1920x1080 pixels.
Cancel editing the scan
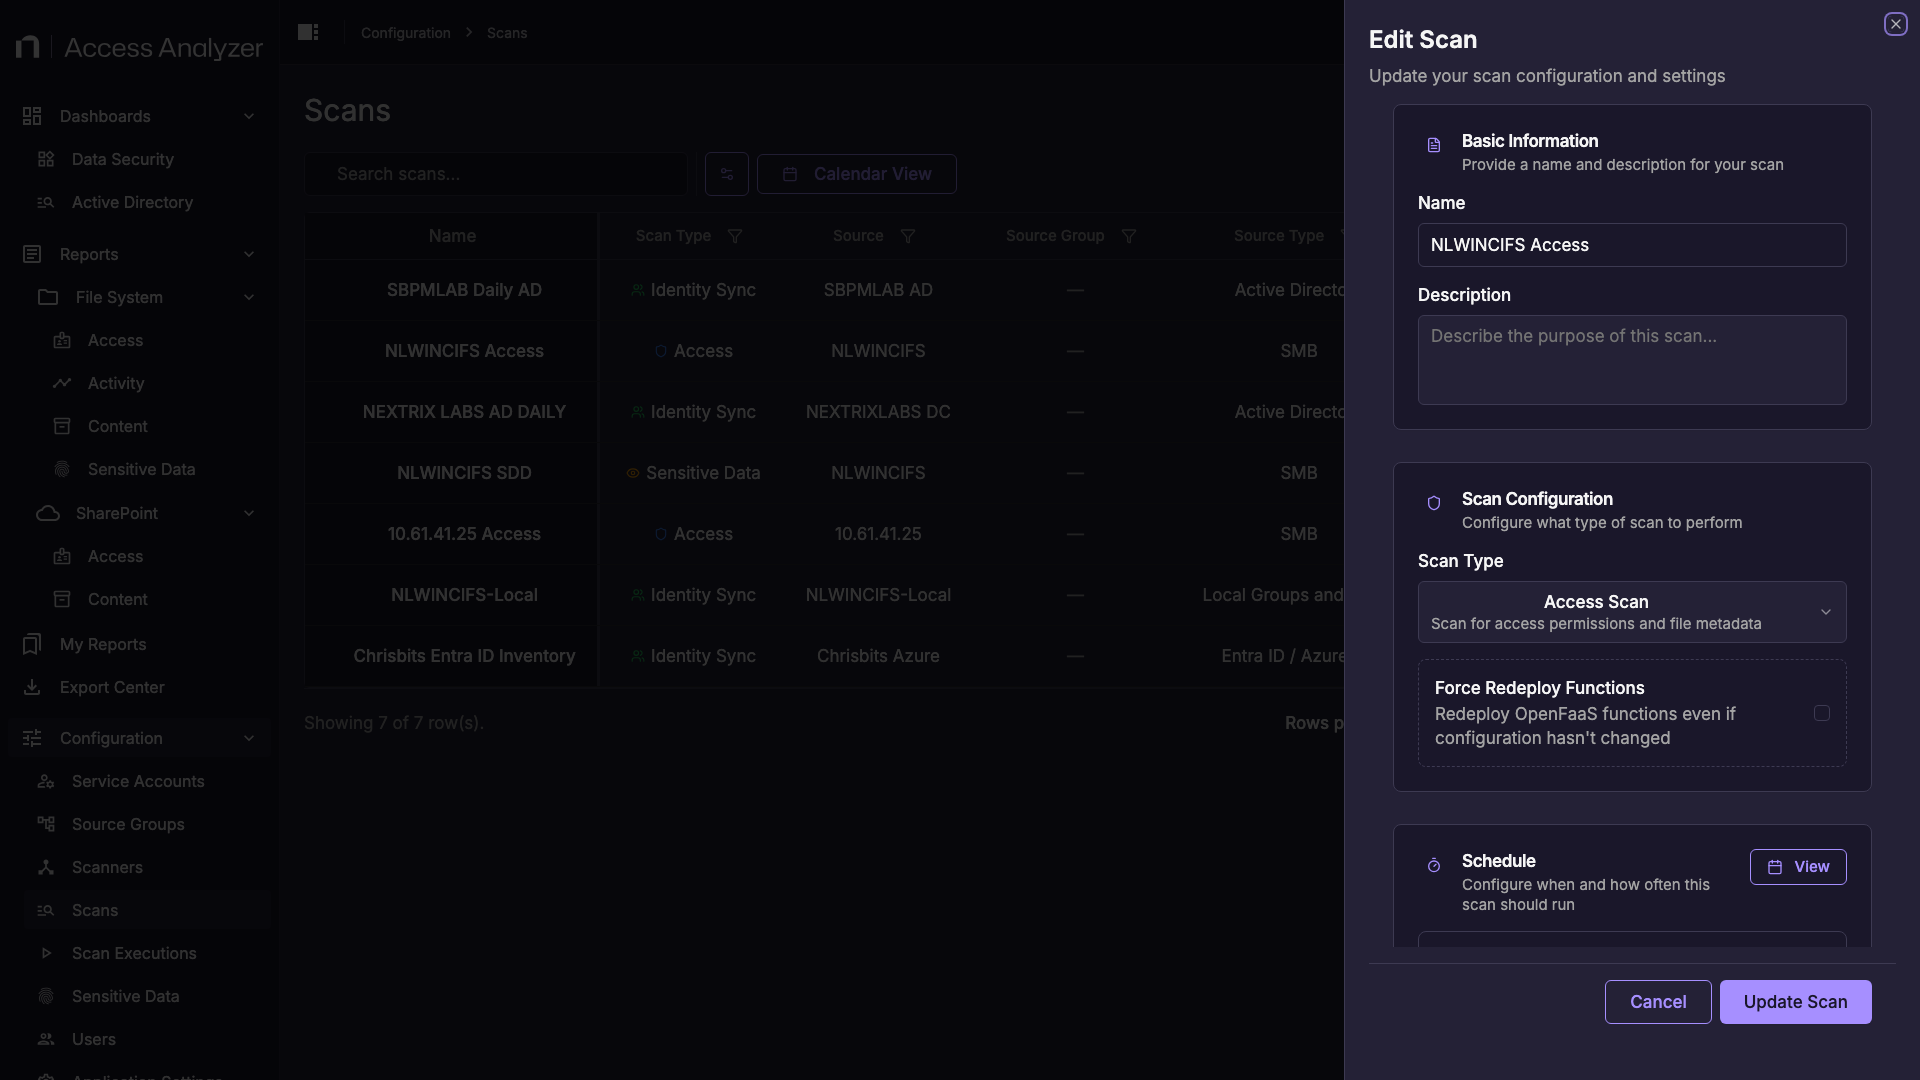[1657, 1002]
